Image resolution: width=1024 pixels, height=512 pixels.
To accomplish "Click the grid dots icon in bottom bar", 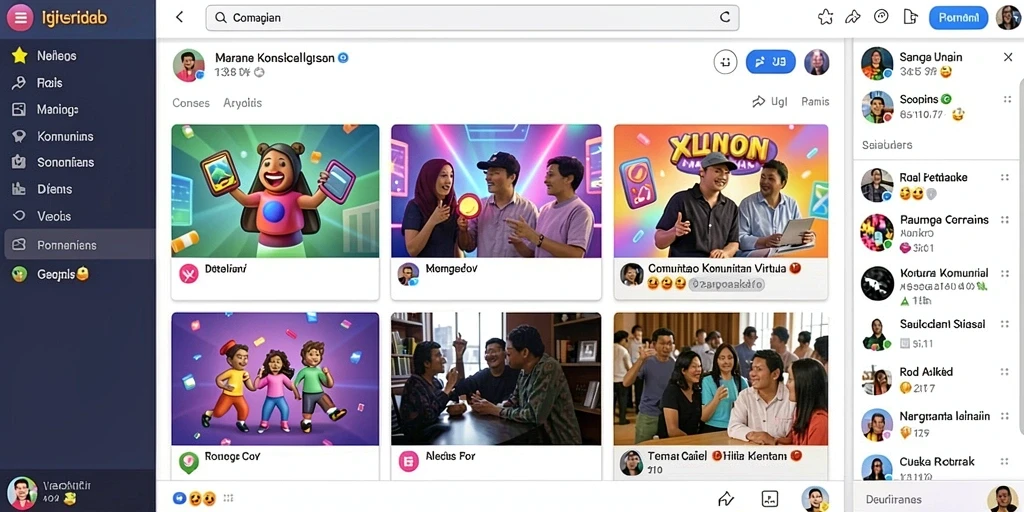I will tap(228, 498).
